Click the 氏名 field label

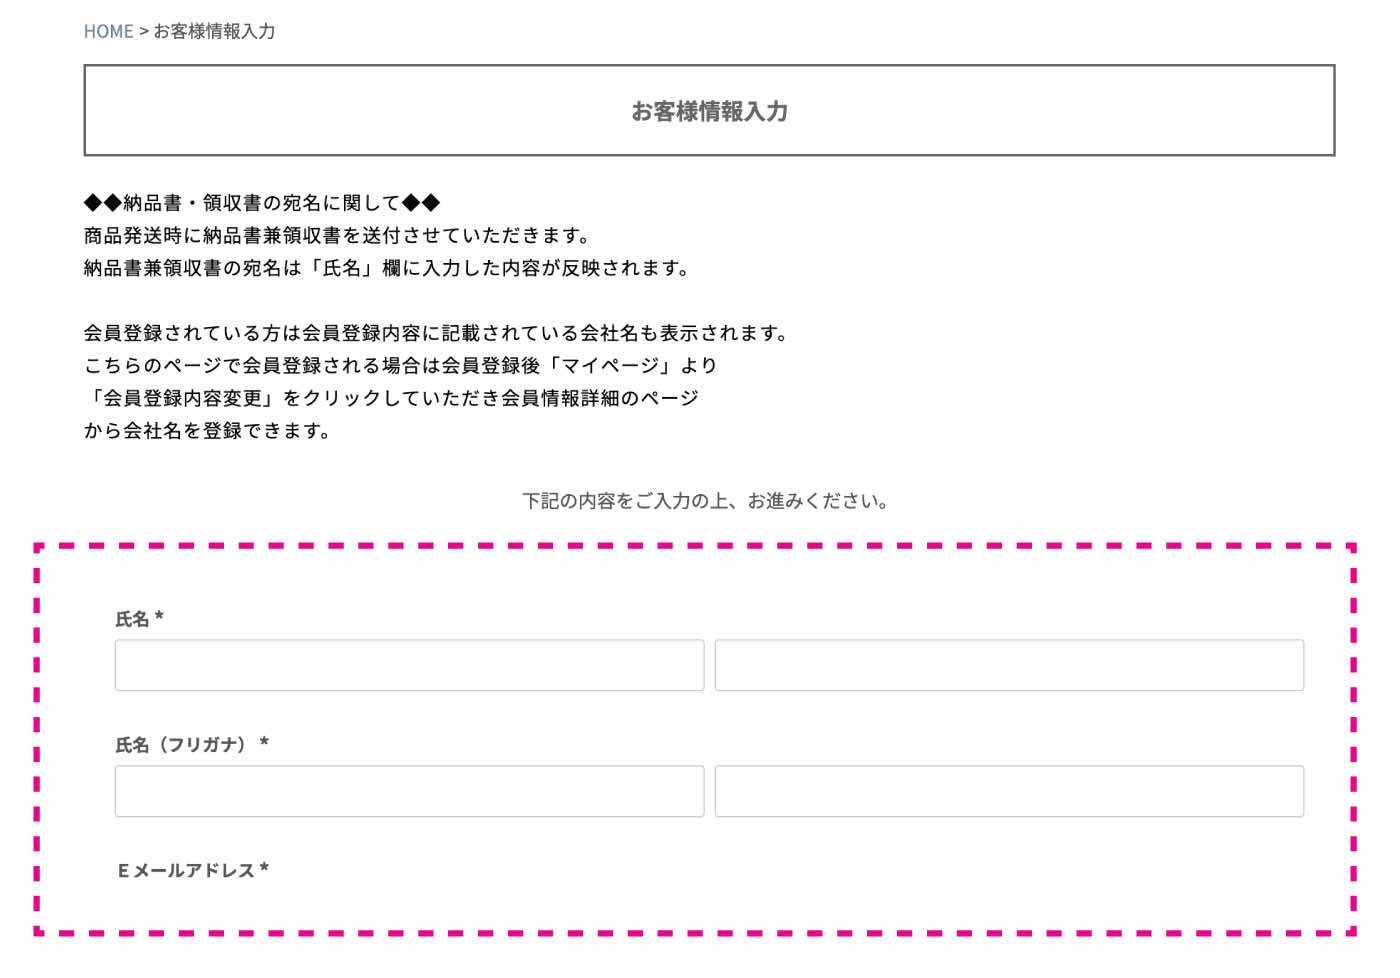point(131,619)
